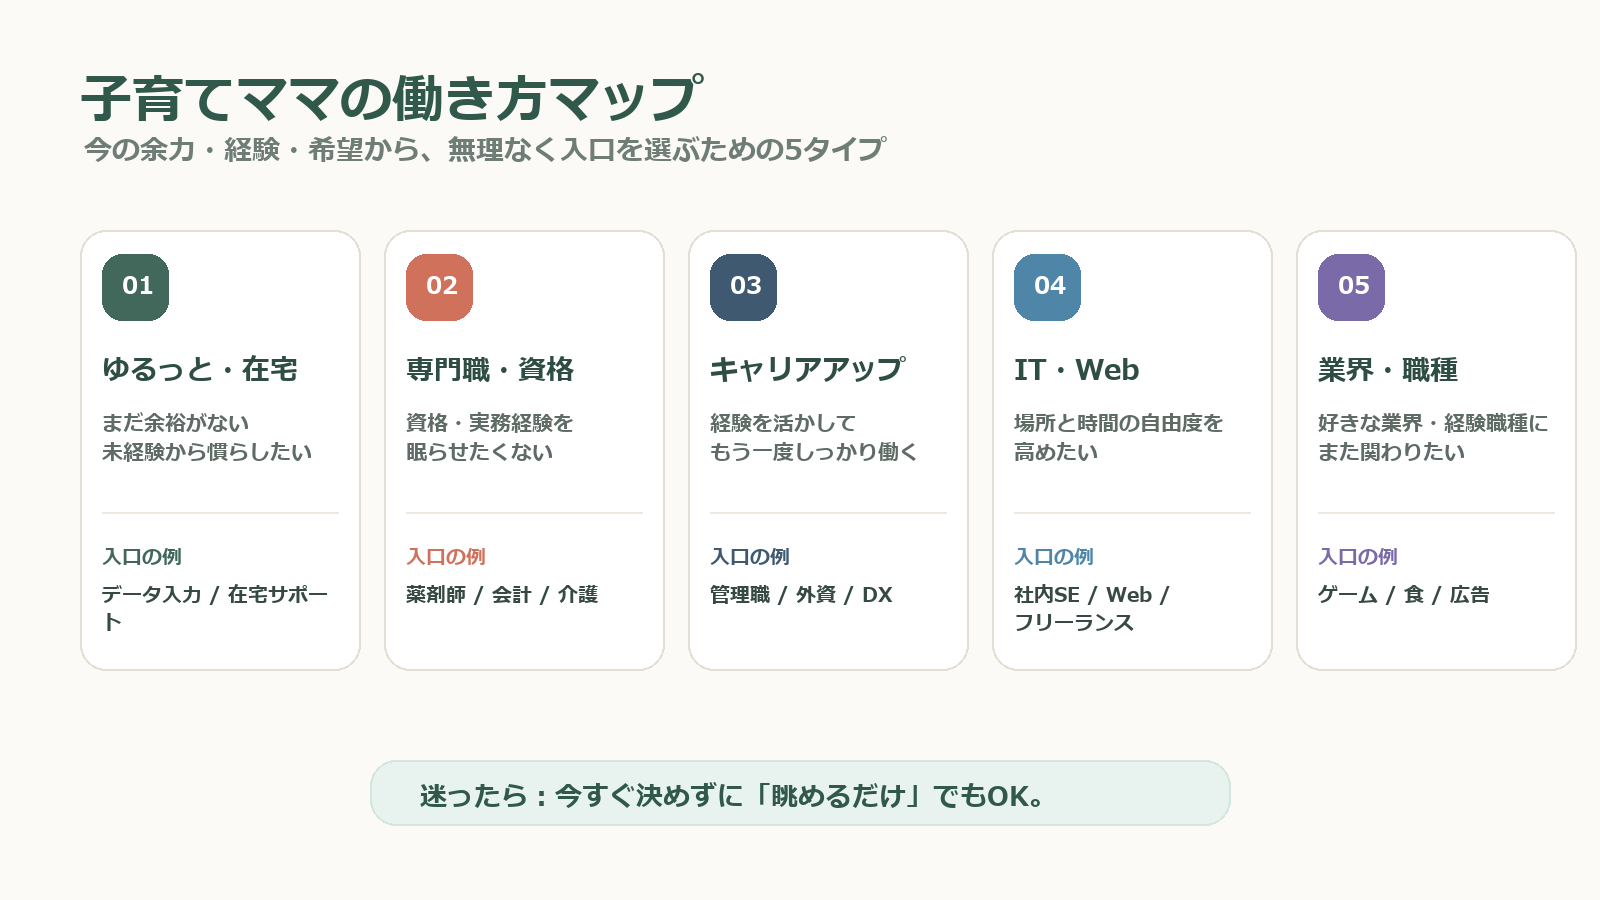Click 入口の例 label in IT・Web card
1600x900 pixels.
coord(1054,556)
